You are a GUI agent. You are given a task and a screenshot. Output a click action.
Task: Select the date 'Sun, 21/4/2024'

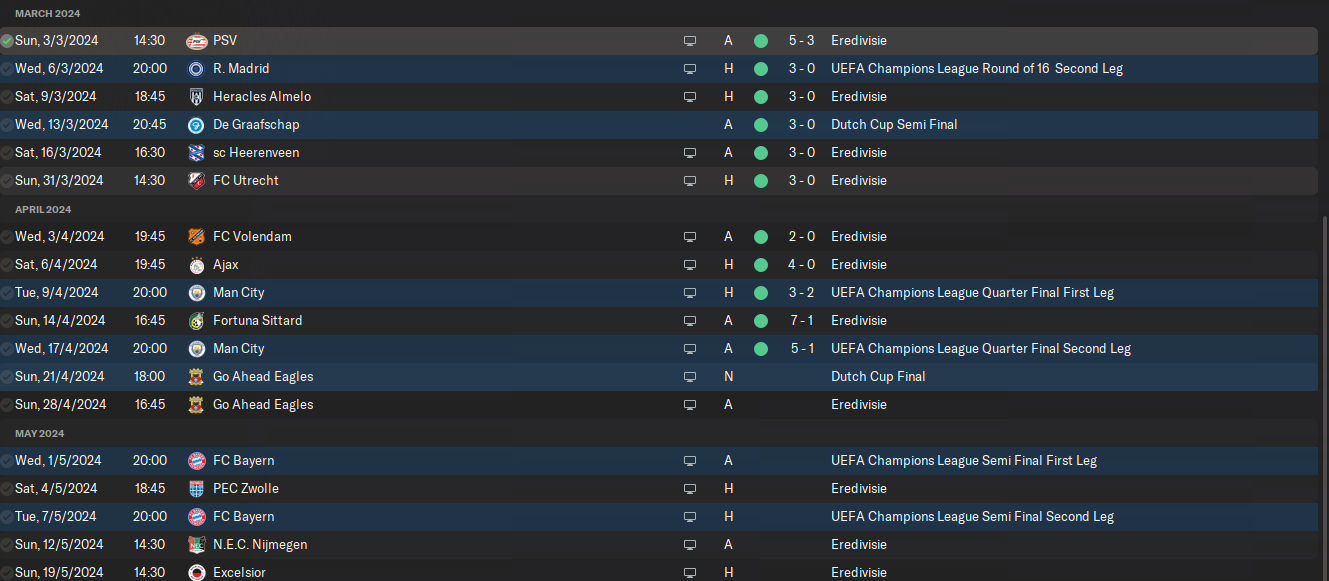59,377
